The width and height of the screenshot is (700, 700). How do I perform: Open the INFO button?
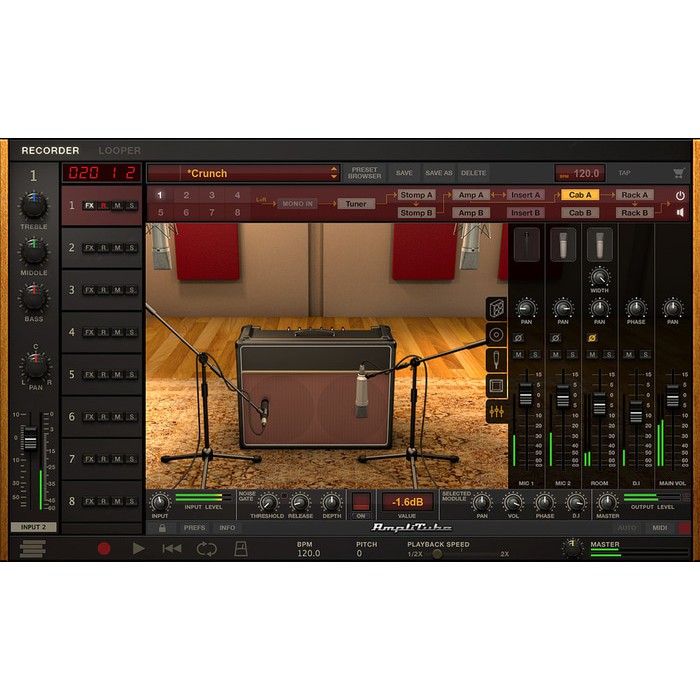pyautogui.click(x=227, y=528)
